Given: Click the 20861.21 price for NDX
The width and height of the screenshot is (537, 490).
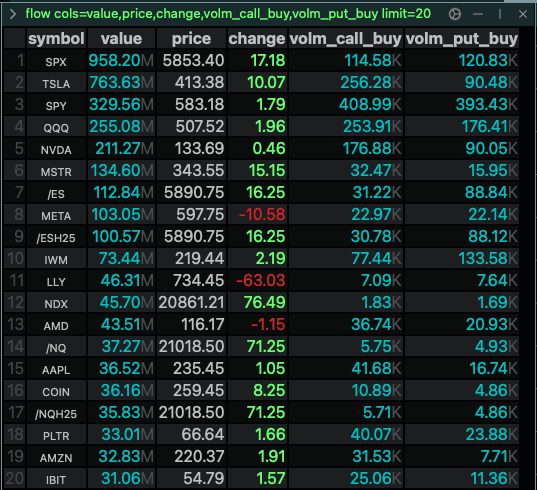Looking at the screenshot, I should coord(191,302).
